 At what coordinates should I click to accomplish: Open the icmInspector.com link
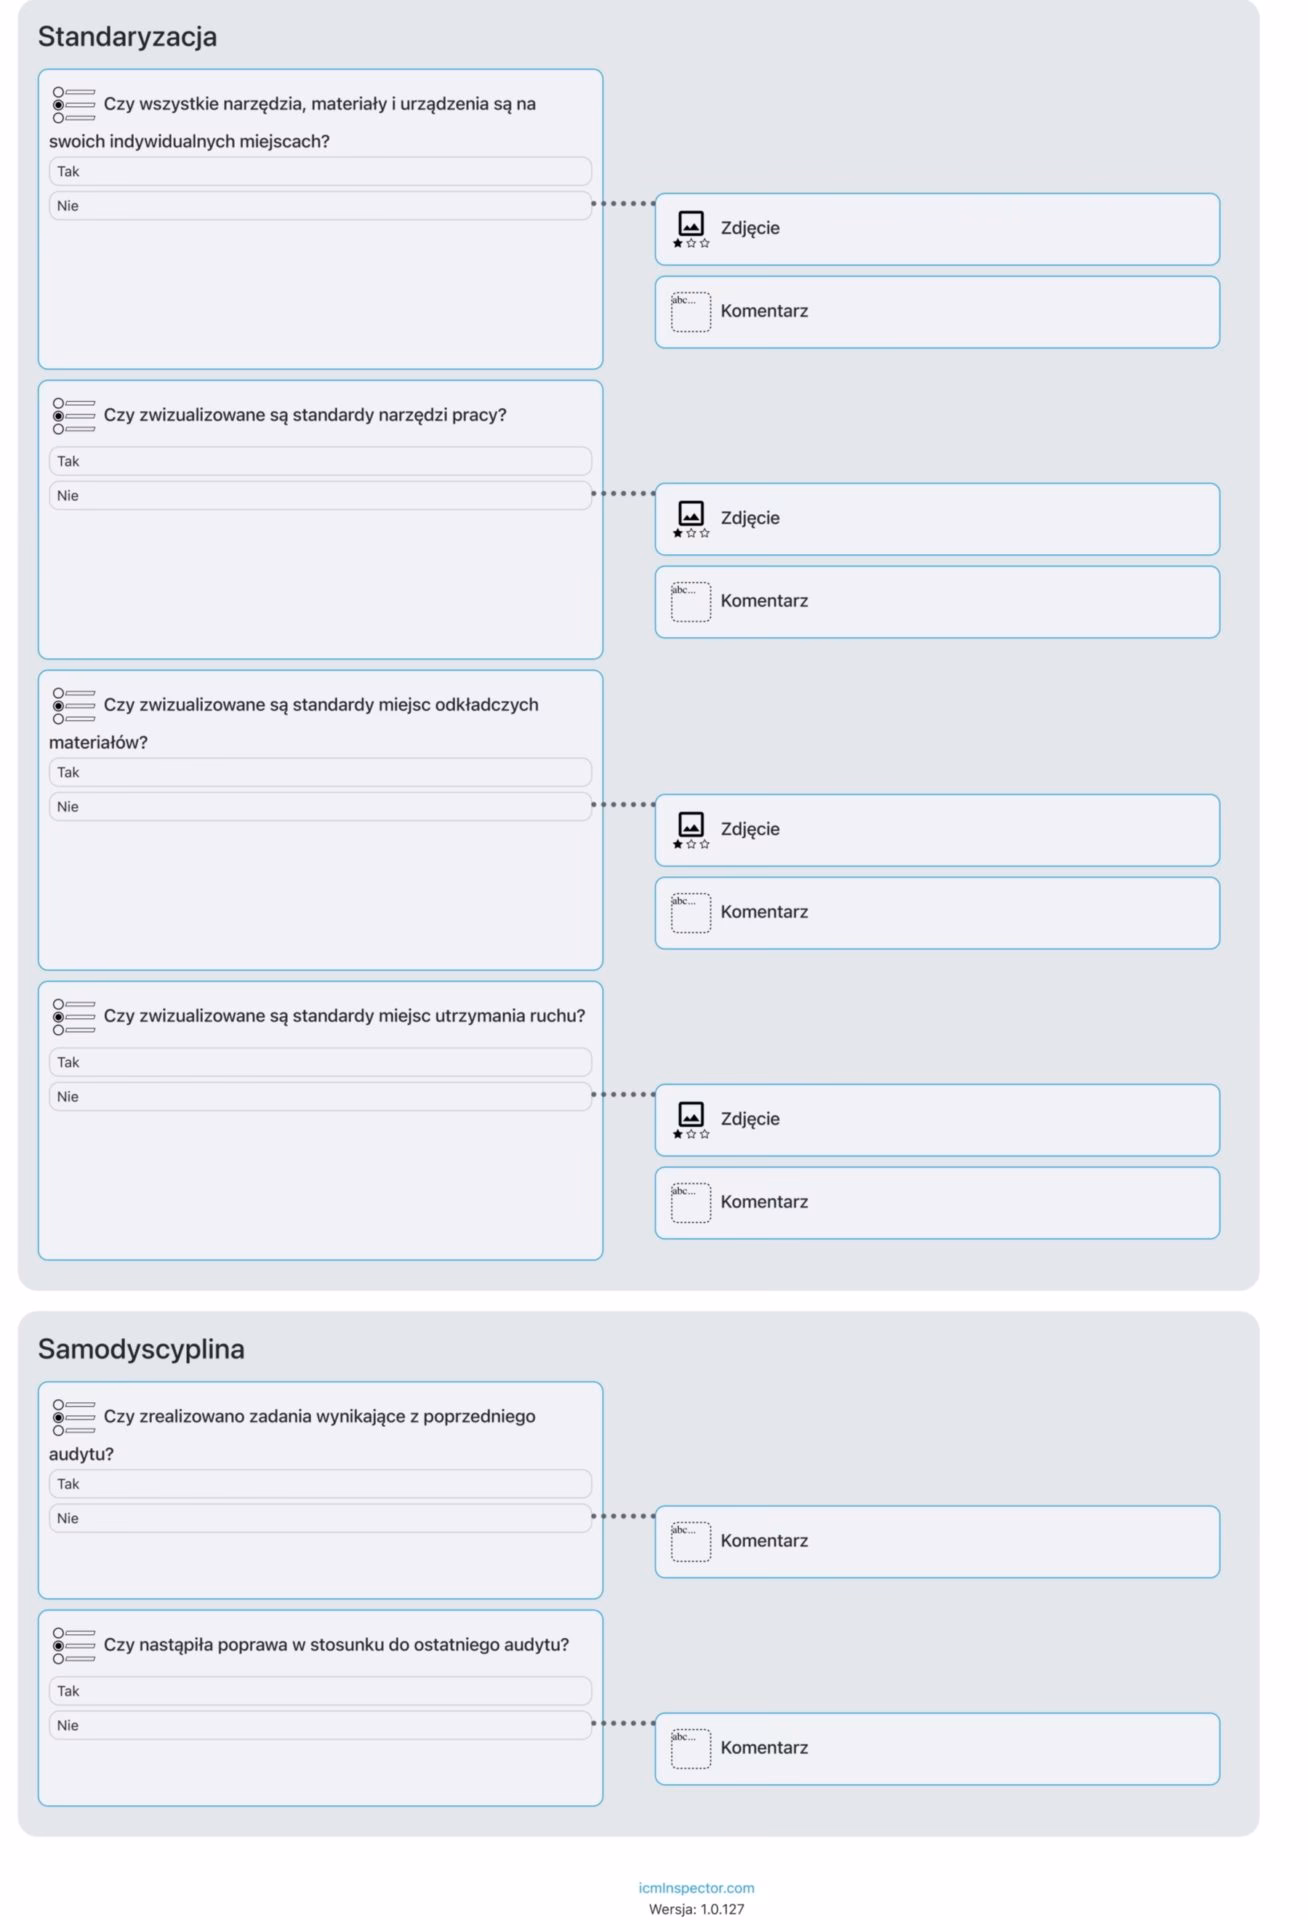(x=696, y=1888)
